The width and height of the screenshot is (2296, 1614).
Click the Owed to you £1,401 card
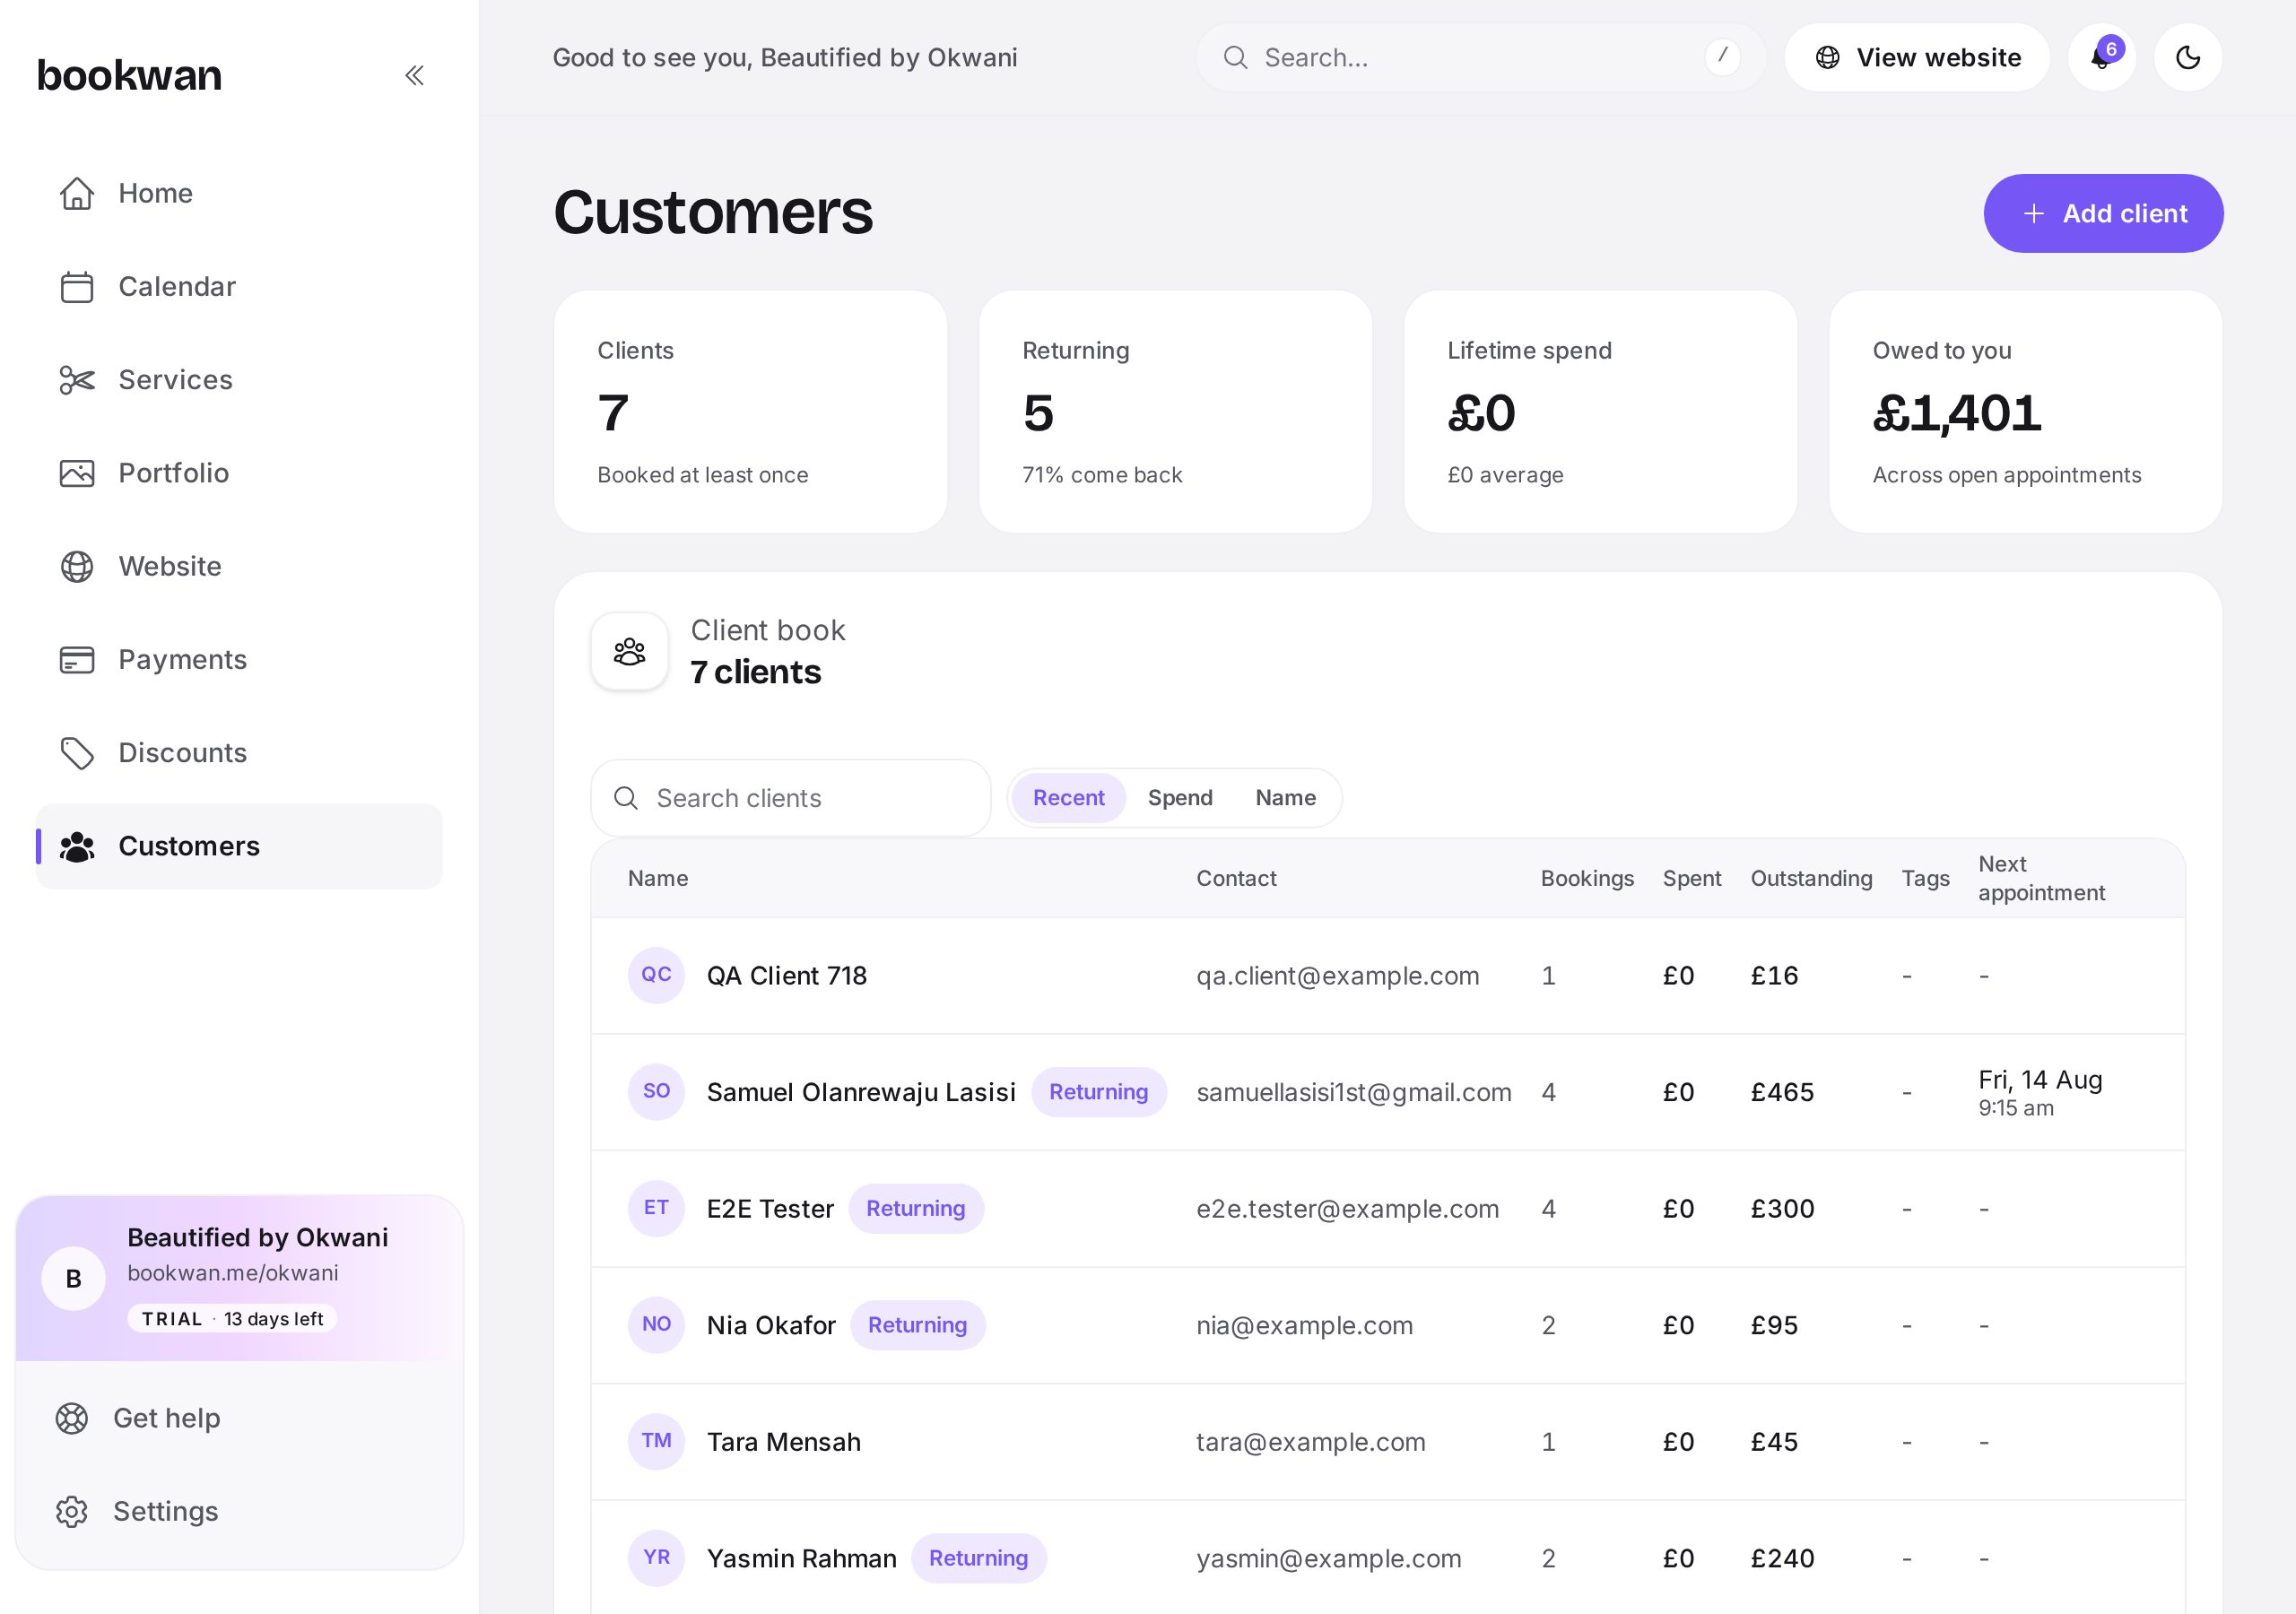click(2025, 412)
